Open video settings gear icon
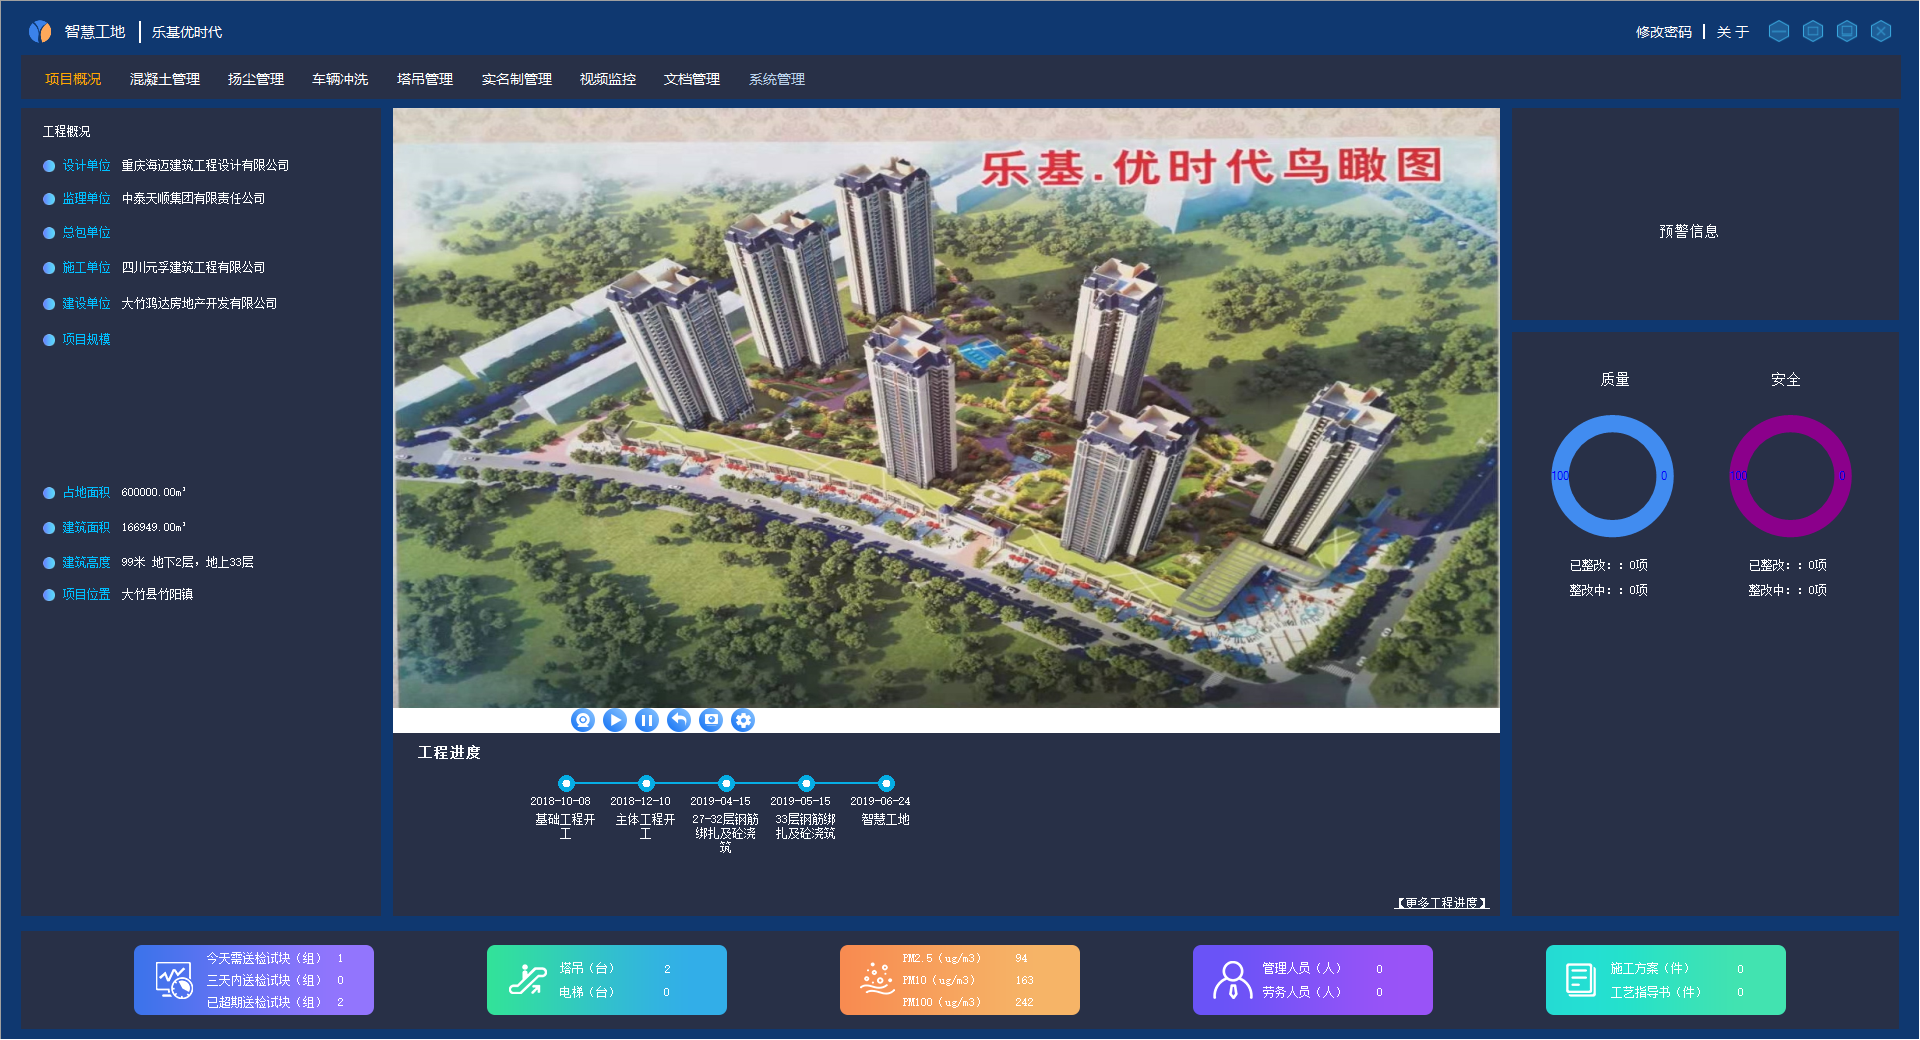The image size is (1920, 1040). 743,720
